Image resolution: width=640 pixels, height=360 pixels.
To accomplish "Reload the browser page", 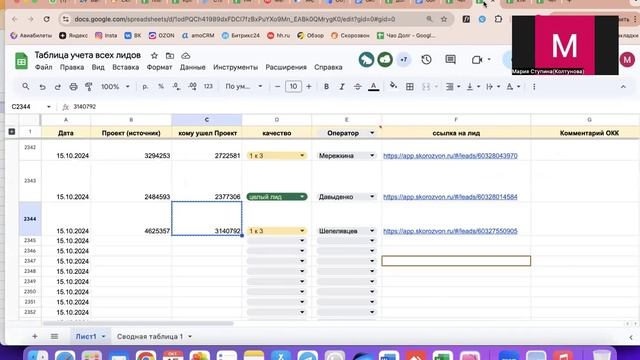I will click(x=47, y=19).
